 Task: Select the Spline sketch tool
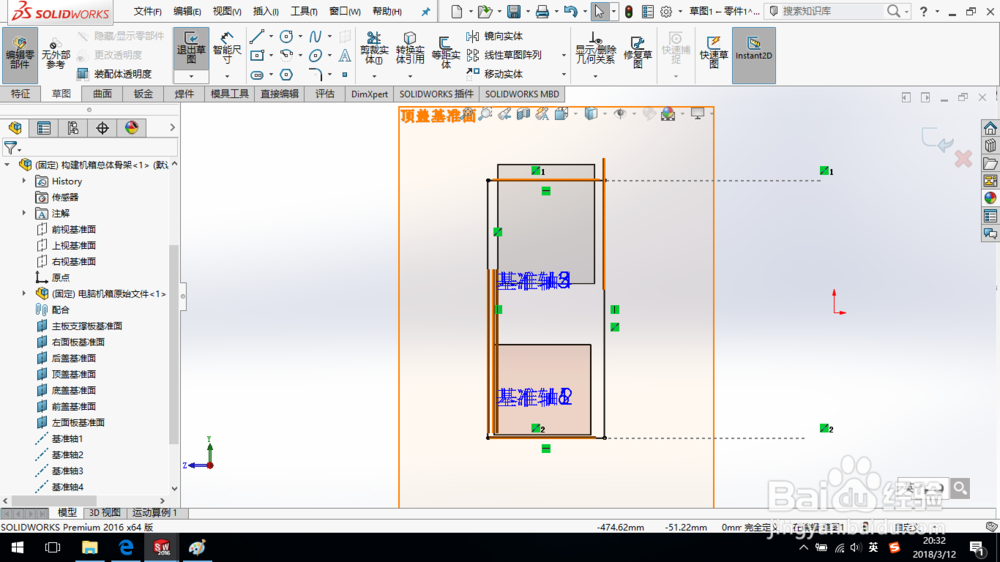coord(315,36)
